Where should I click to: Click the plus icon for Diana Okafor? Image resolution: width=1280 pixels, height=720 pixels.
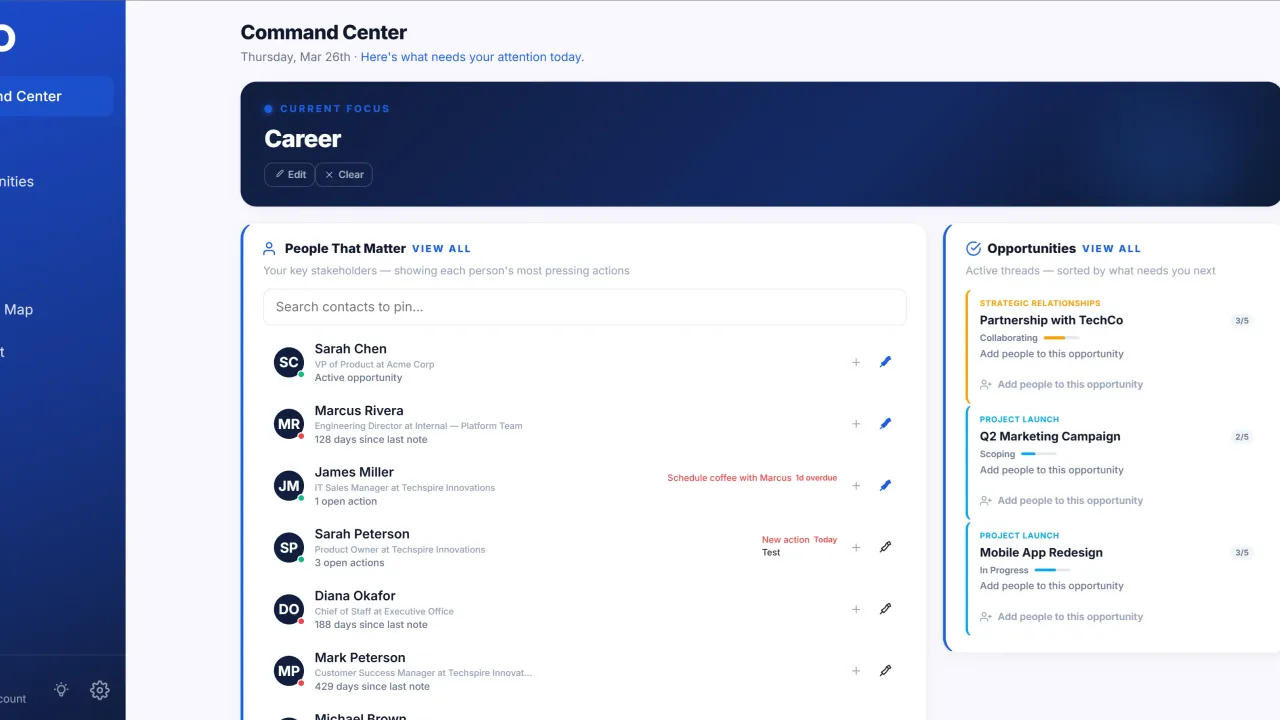856,610
